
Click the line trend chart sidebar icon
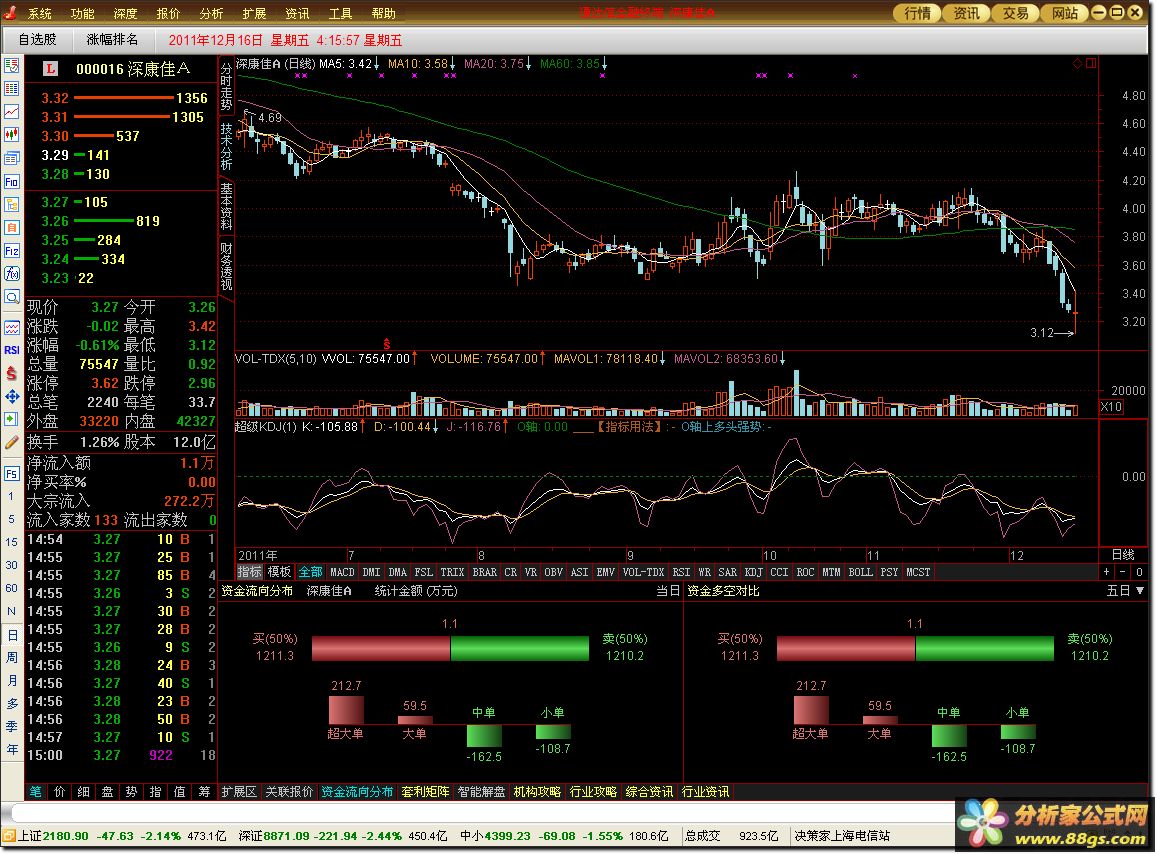click(x=11, y=111)
